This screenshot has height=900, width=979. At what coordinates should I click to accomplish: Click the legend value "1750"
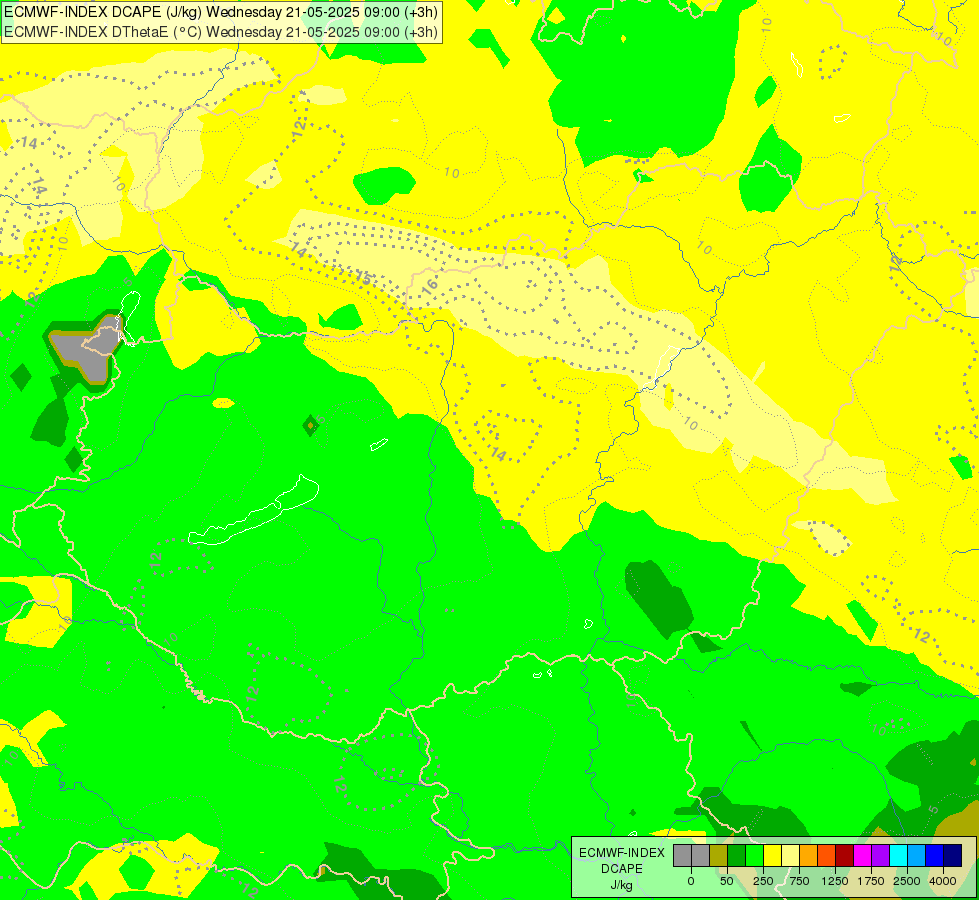[871, 881]
